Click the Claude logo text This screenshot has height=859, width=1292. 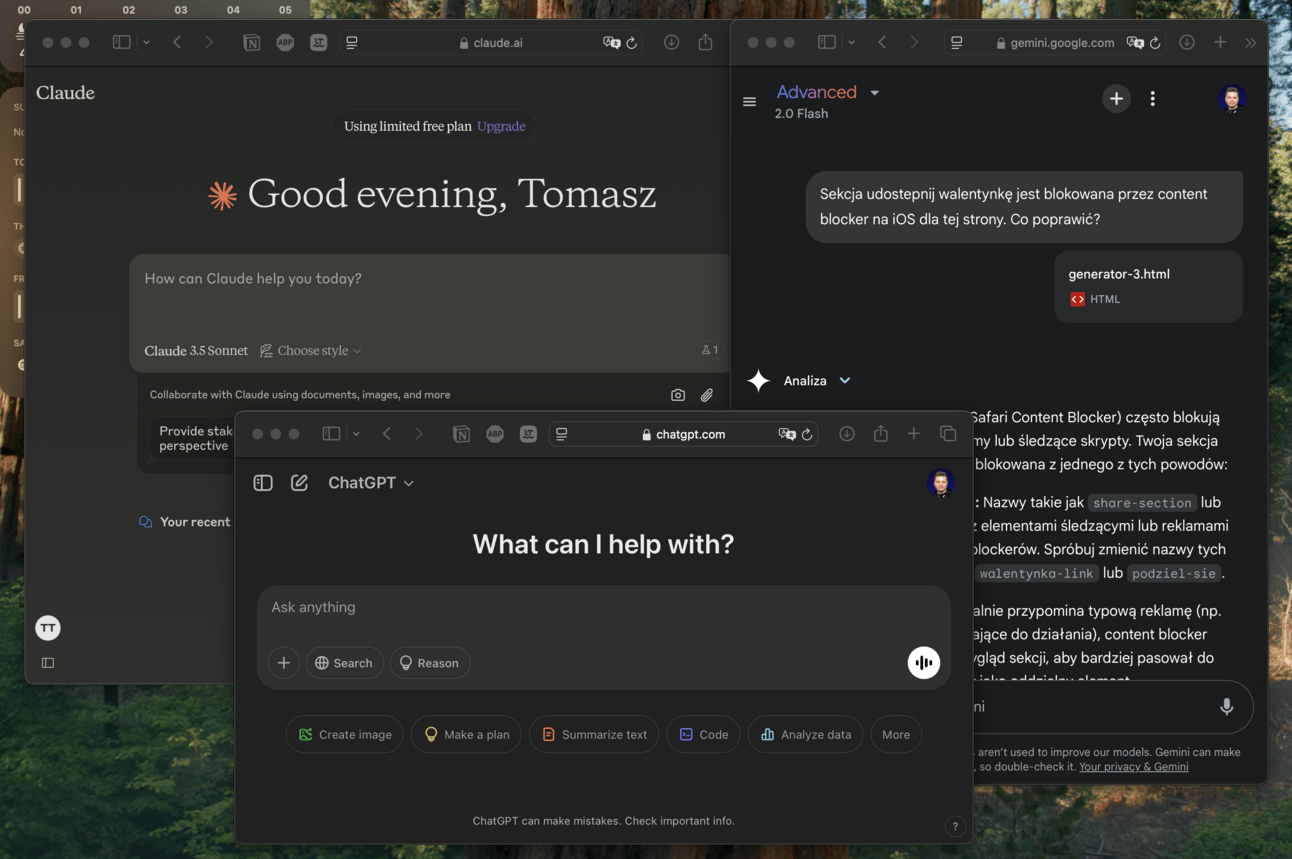tap(65, 93)
